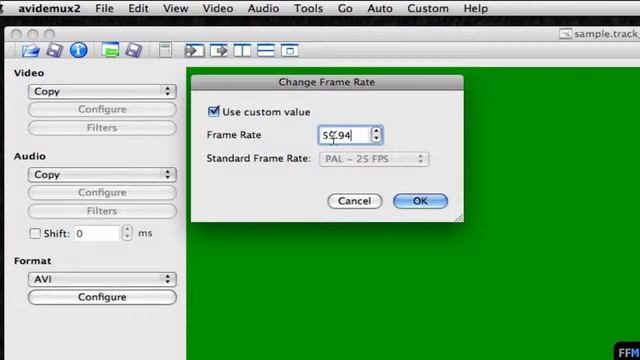Viewport: 640px width, 360px height.
Task: Click the Audio Filters button
Action: 102,211
